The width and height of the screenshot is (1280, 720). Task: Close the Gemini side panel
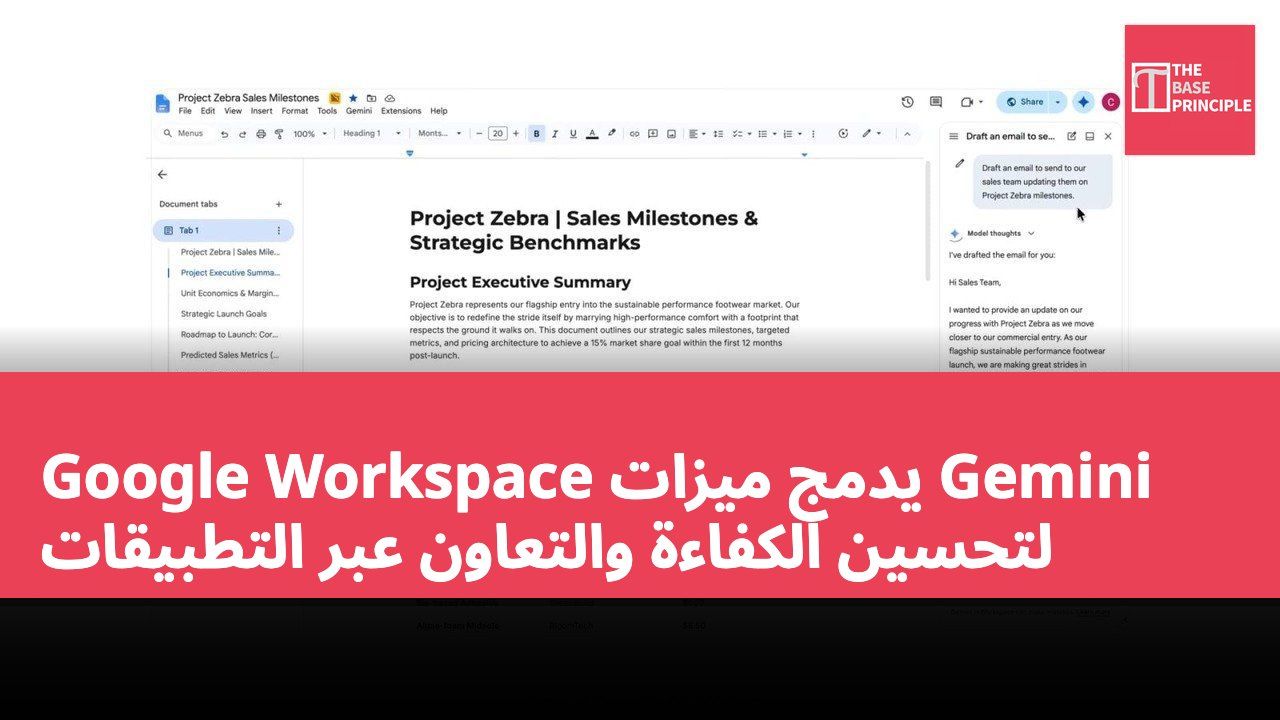1108,136
